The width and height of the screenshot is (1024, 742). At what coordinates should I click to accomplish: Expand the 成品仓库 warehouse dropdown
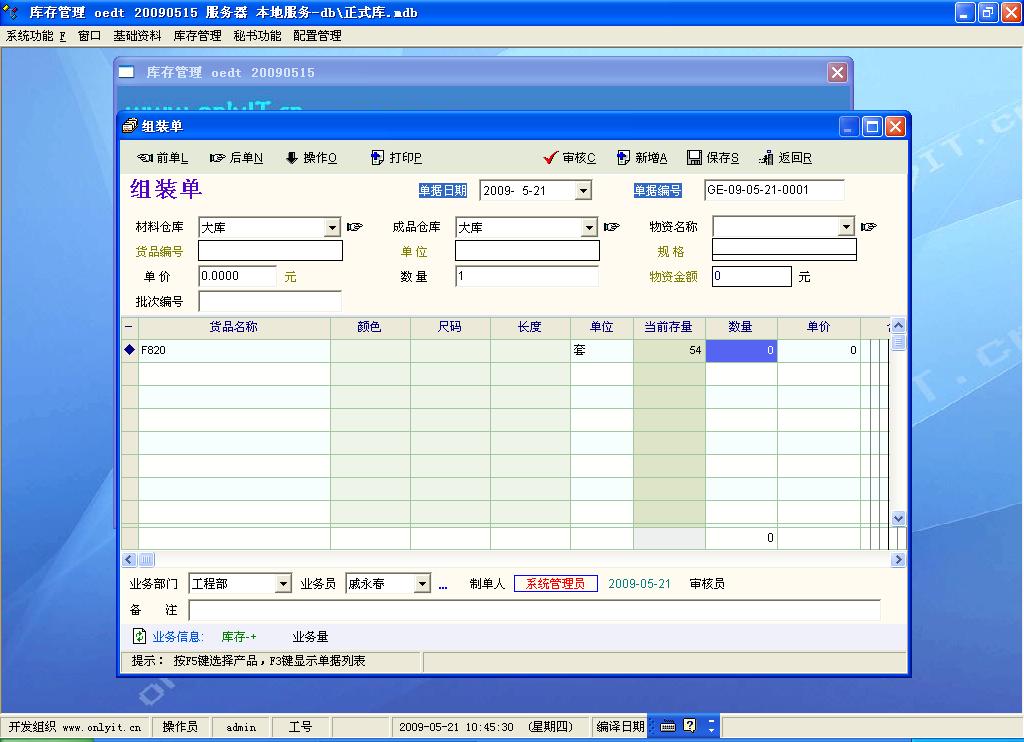point(589,228)
